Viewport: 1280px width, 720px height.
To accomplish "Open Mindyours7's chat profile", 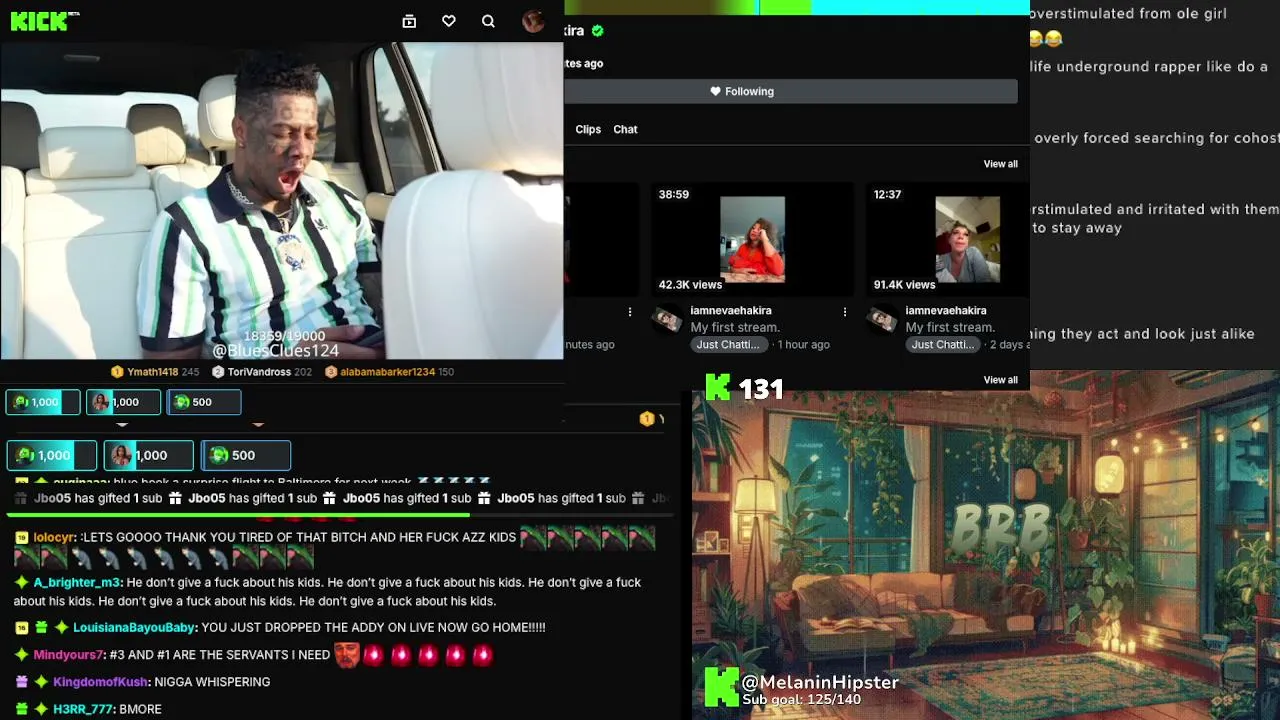I will [69, 655].
